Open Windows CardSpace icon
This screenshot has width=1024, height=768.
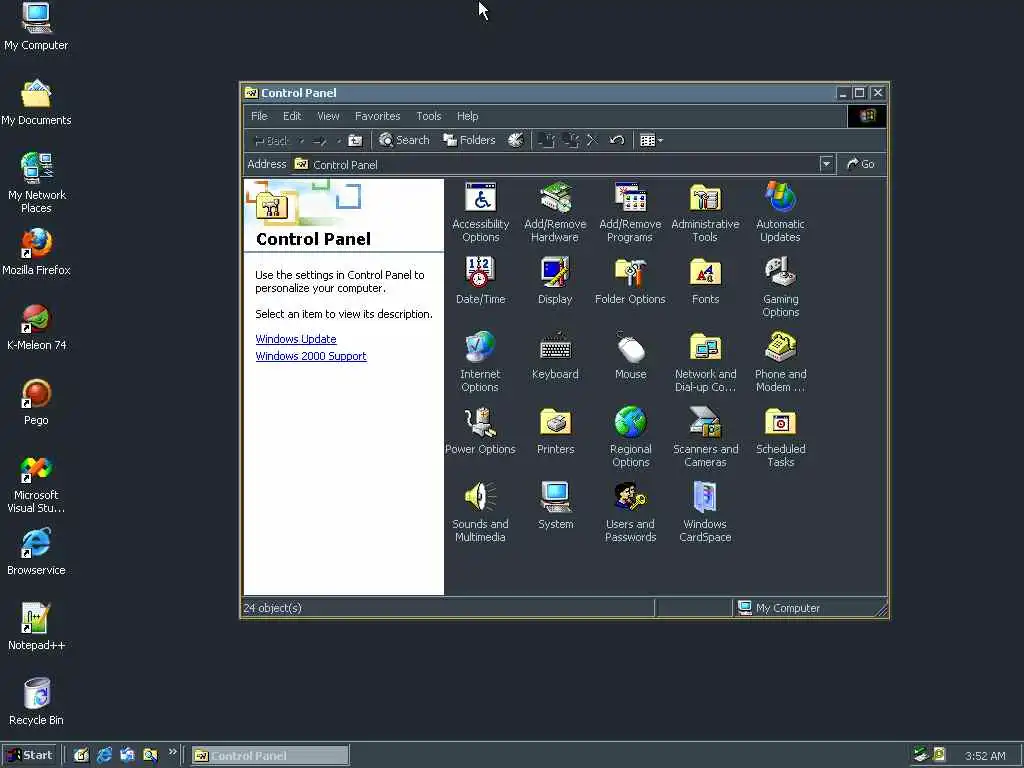705,513
